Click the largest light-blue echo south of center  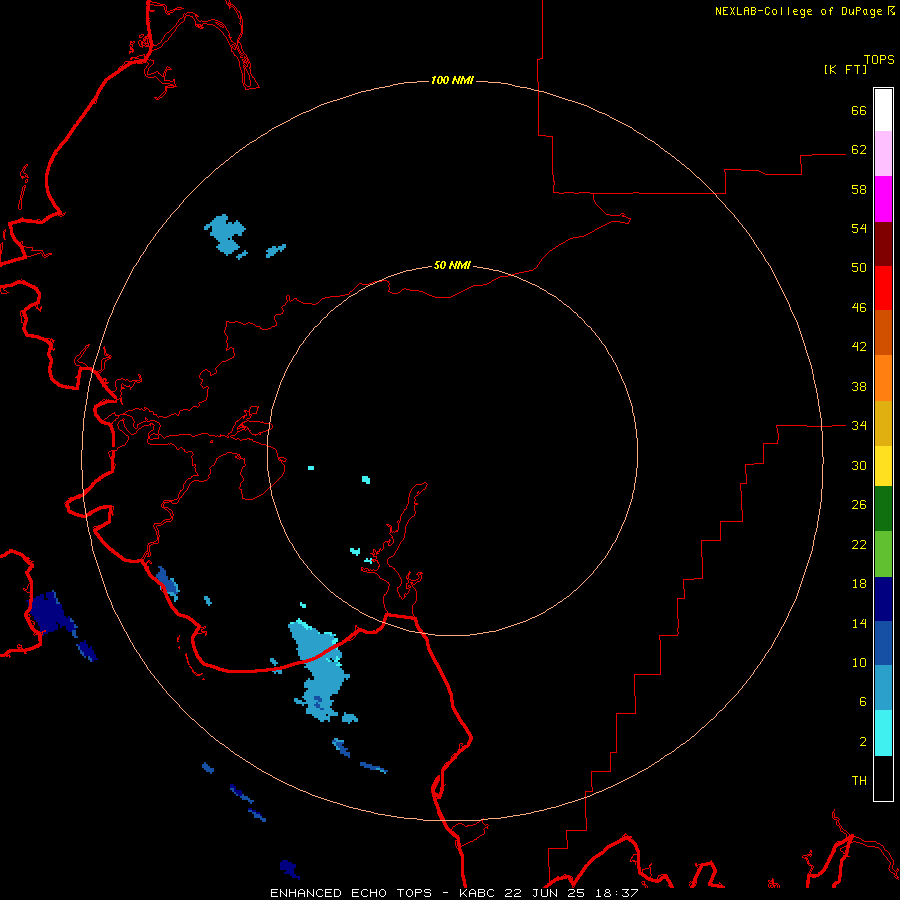[x=319, y=669]
